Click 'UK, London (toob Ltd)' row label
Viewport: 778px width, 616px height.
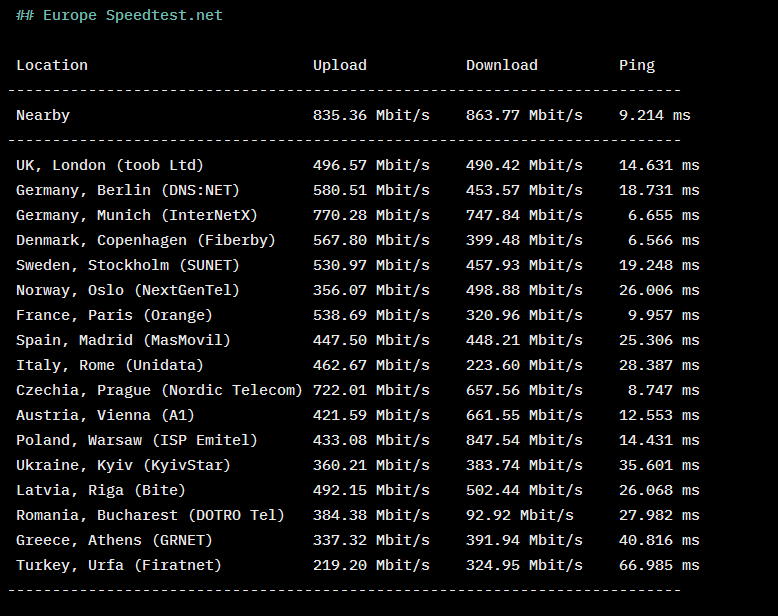coord(110,165)
